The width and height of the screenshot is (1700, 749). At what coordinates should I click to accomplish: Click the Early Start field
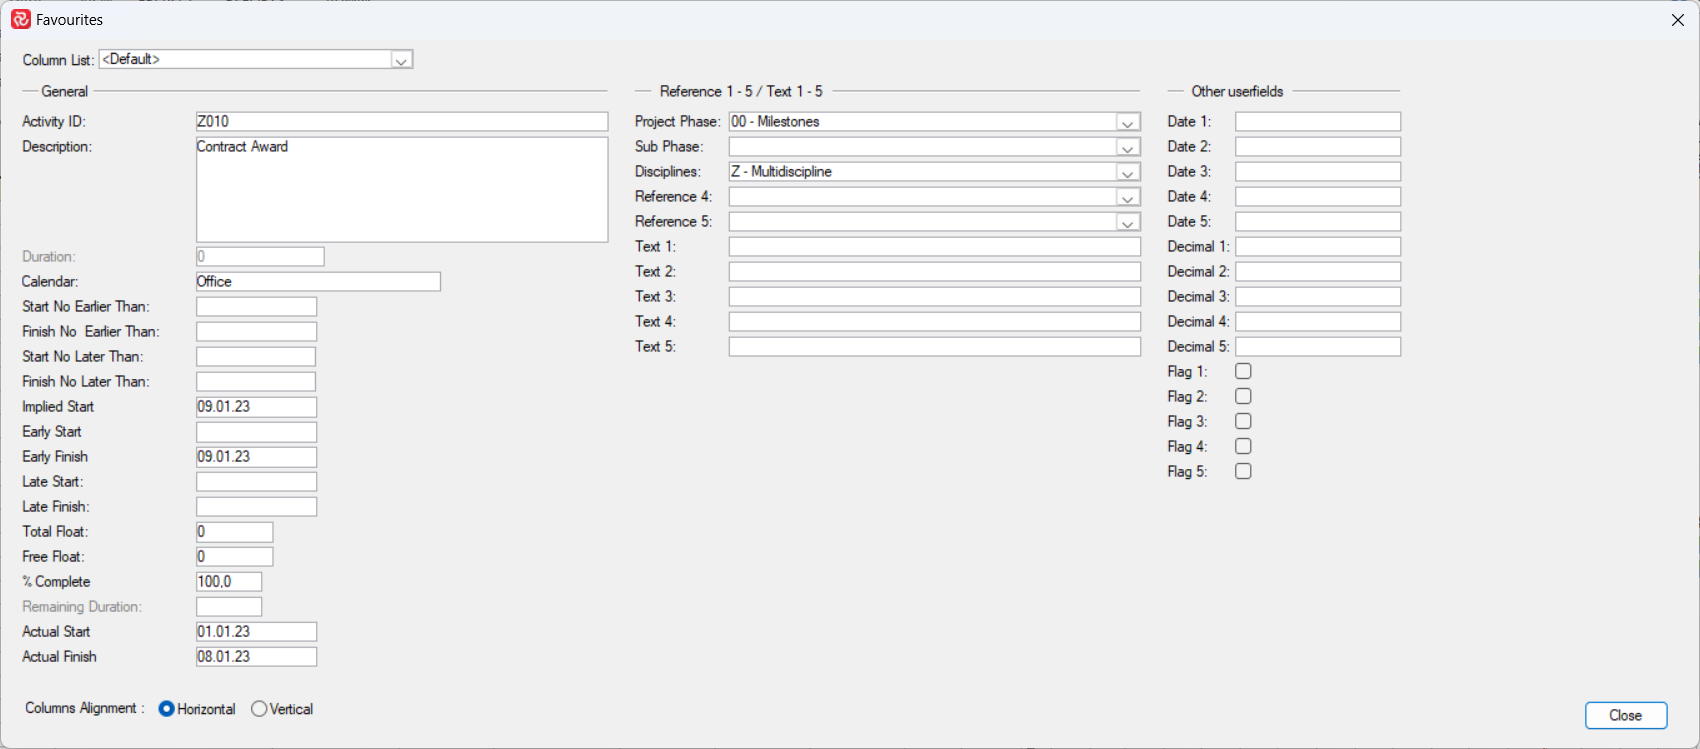pyautogui.click(x=256, y=432)
